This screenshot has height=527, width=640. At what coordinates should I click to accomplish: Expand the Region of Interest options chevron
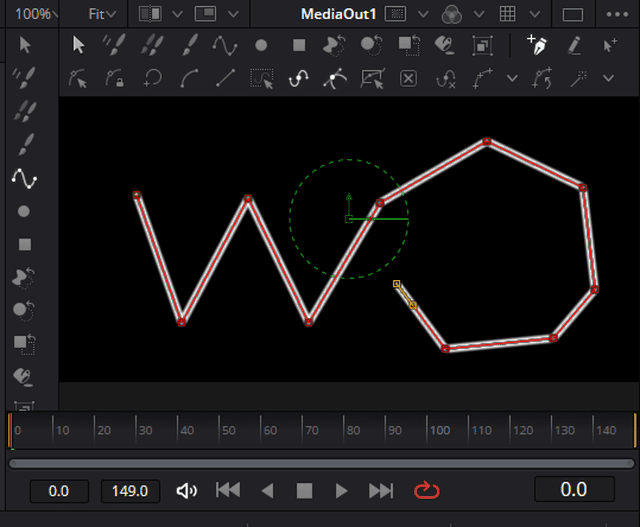(x=423, y=15)
